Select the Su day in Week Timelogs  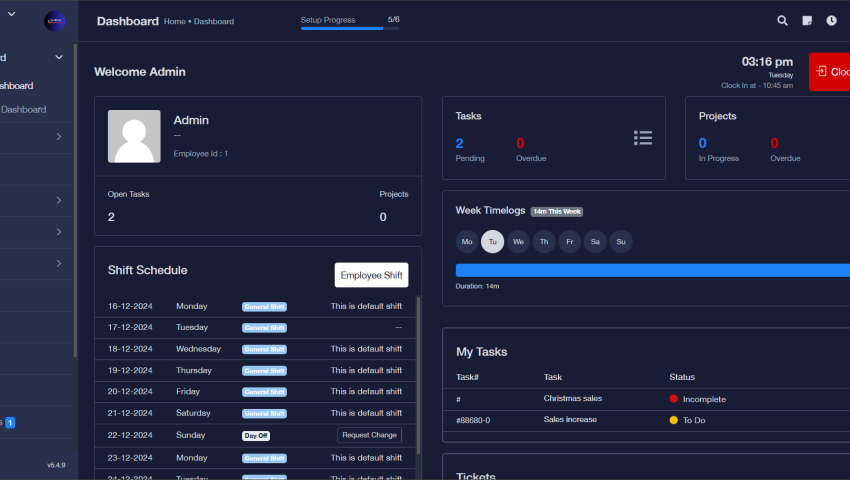pos(621,242)
